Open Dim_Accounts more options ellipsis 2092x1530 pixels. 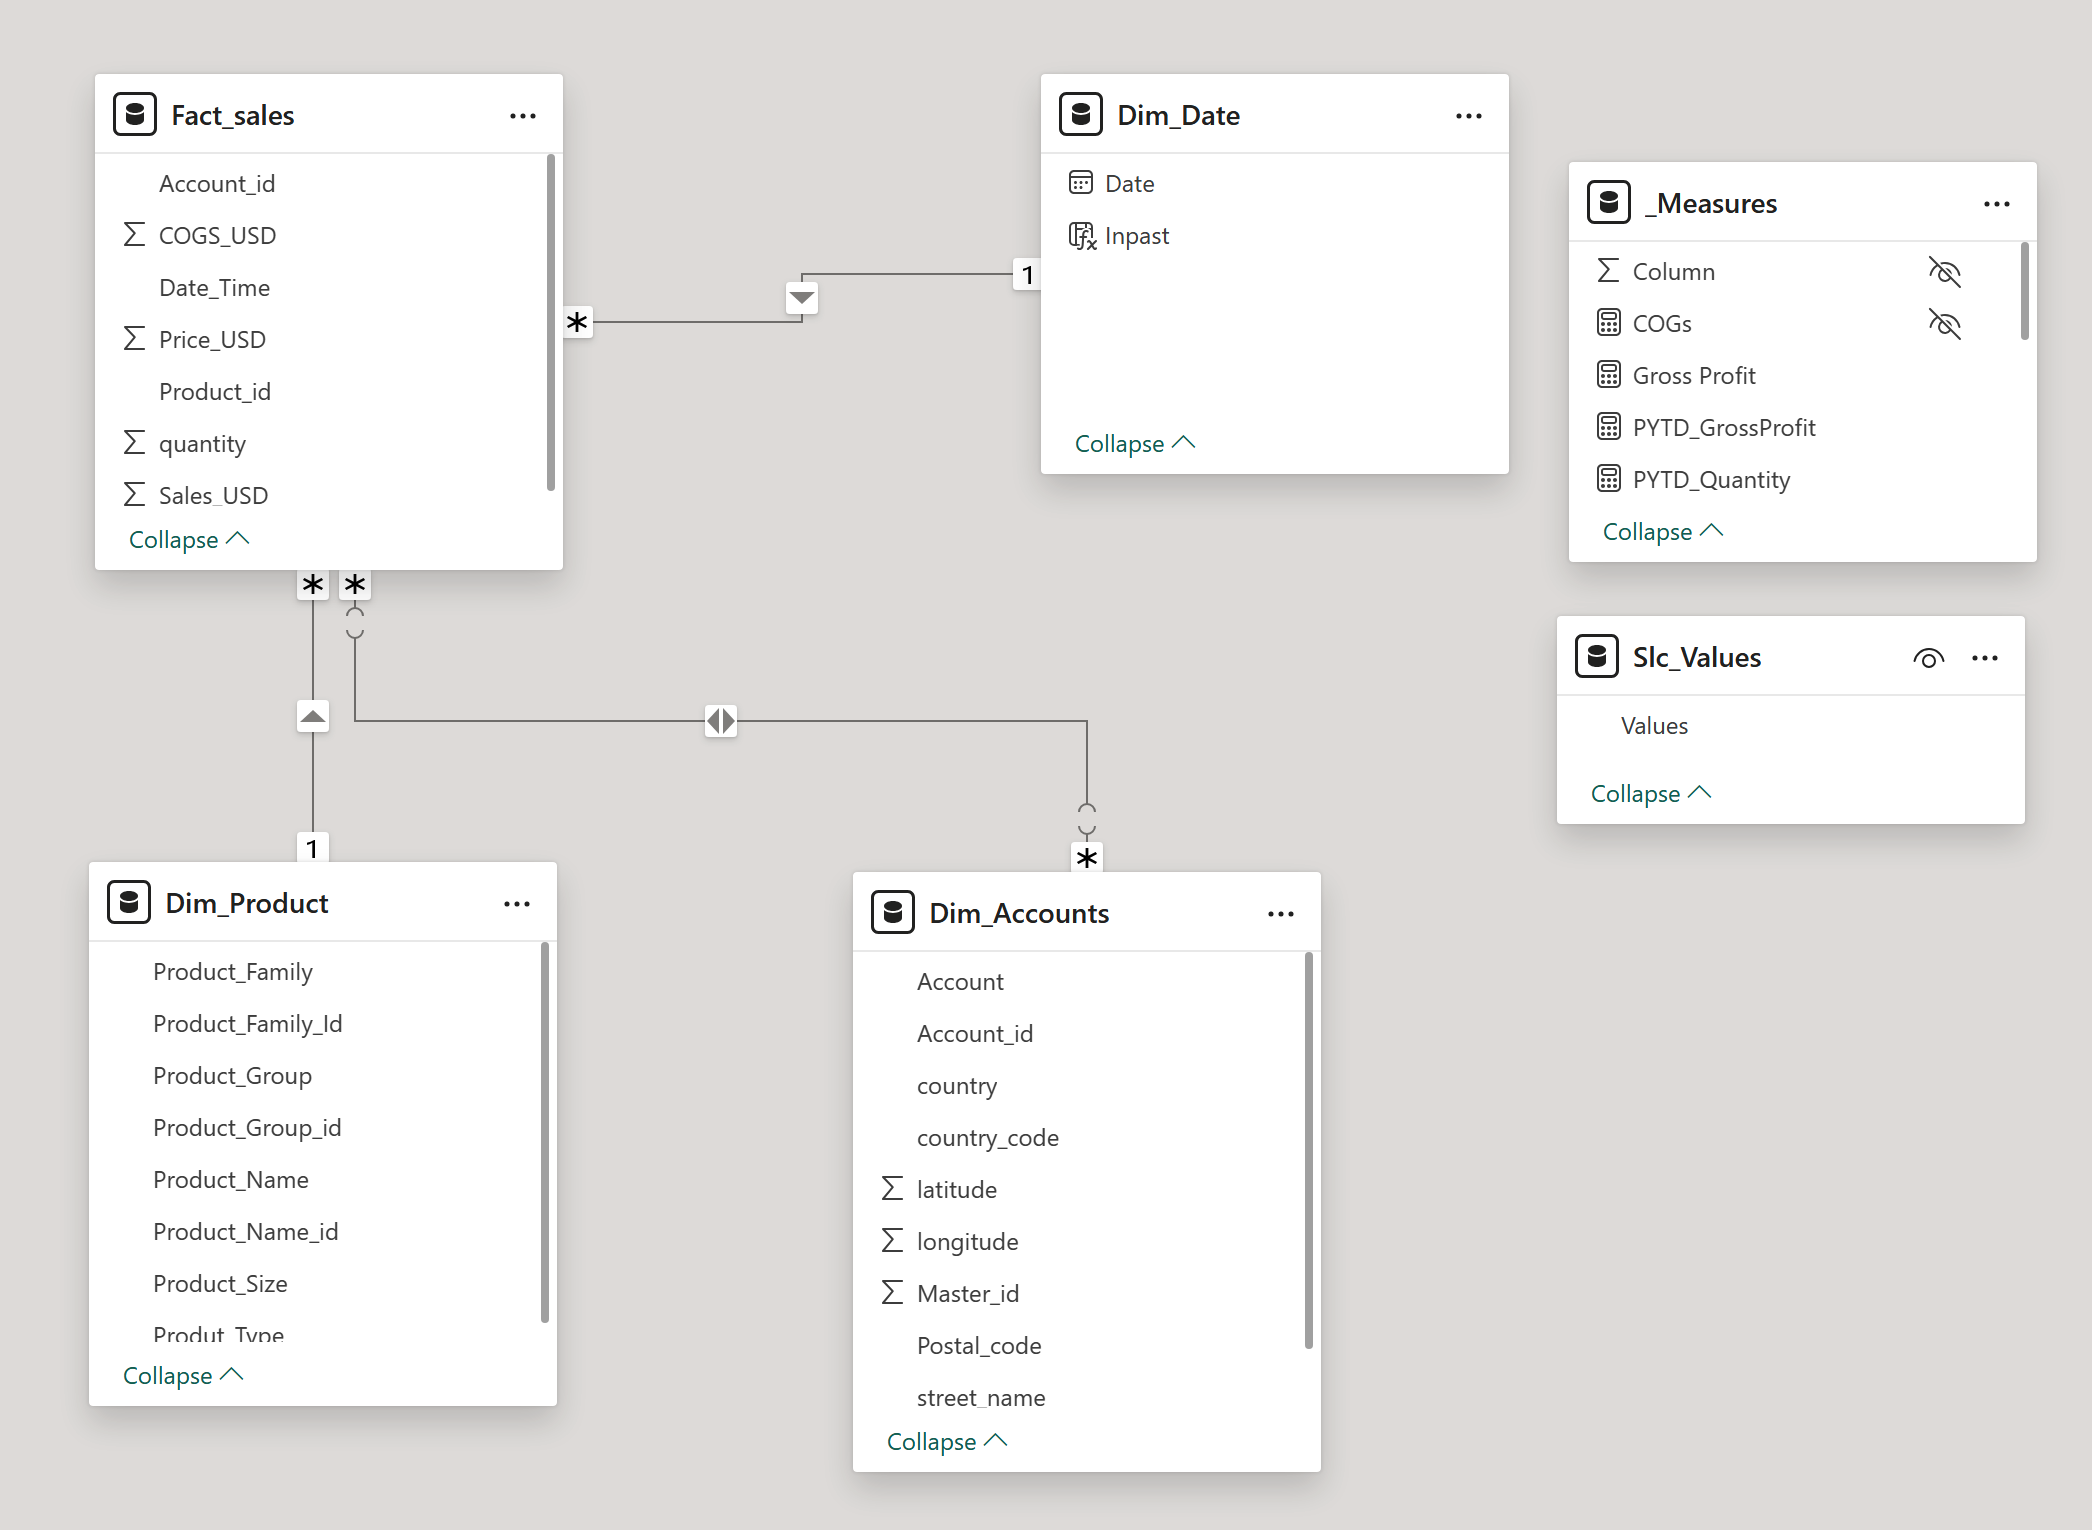click(x=1280, y=914)
